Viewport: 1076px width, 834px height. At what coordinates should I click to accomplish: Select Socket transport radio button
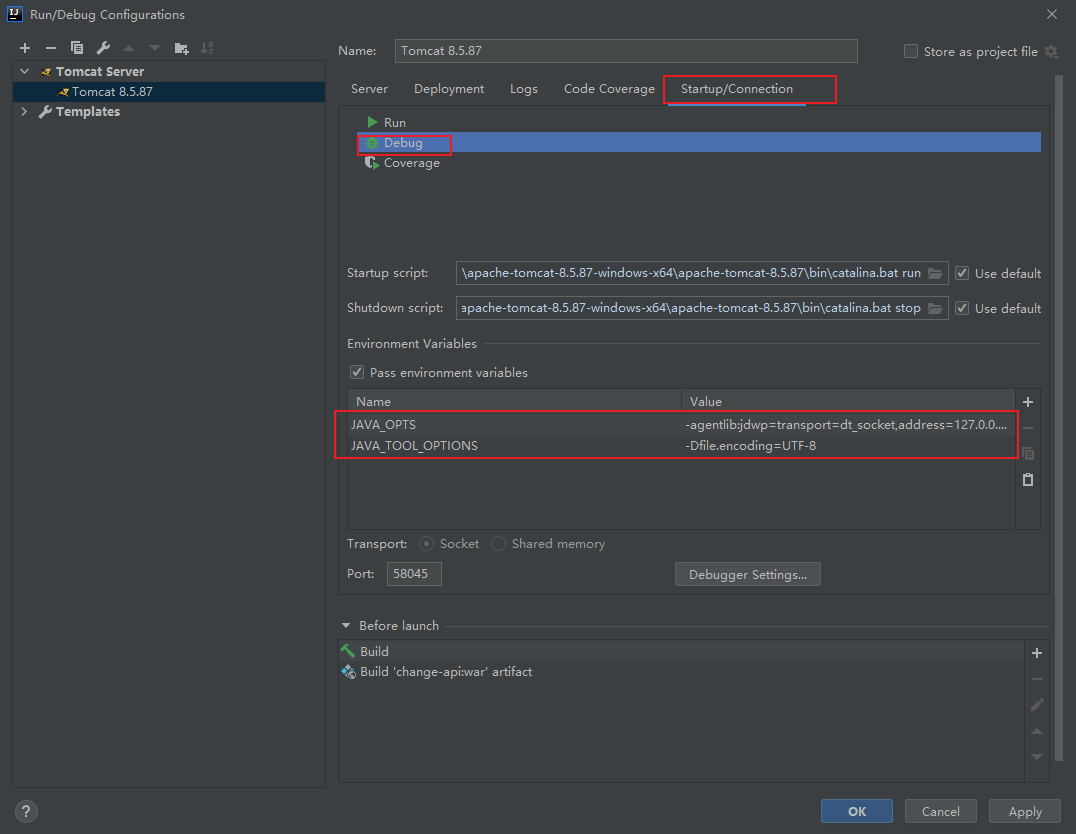[x=427, y=544]
